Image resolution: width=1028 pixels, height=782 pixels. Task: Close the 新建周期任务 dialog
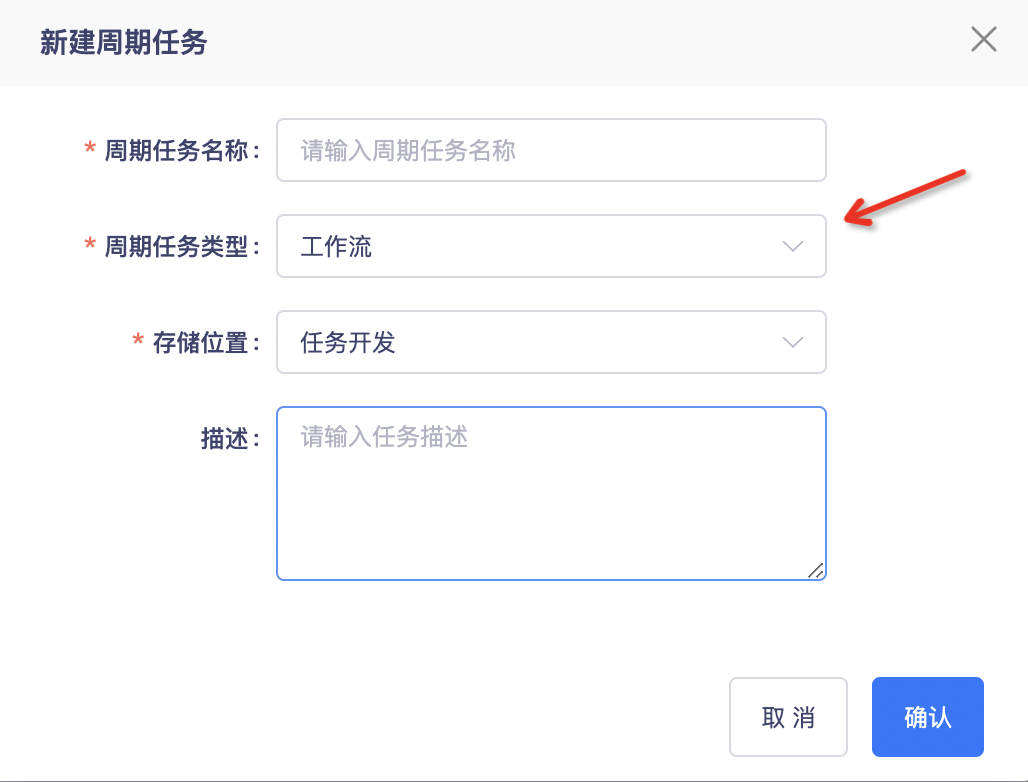984,40
